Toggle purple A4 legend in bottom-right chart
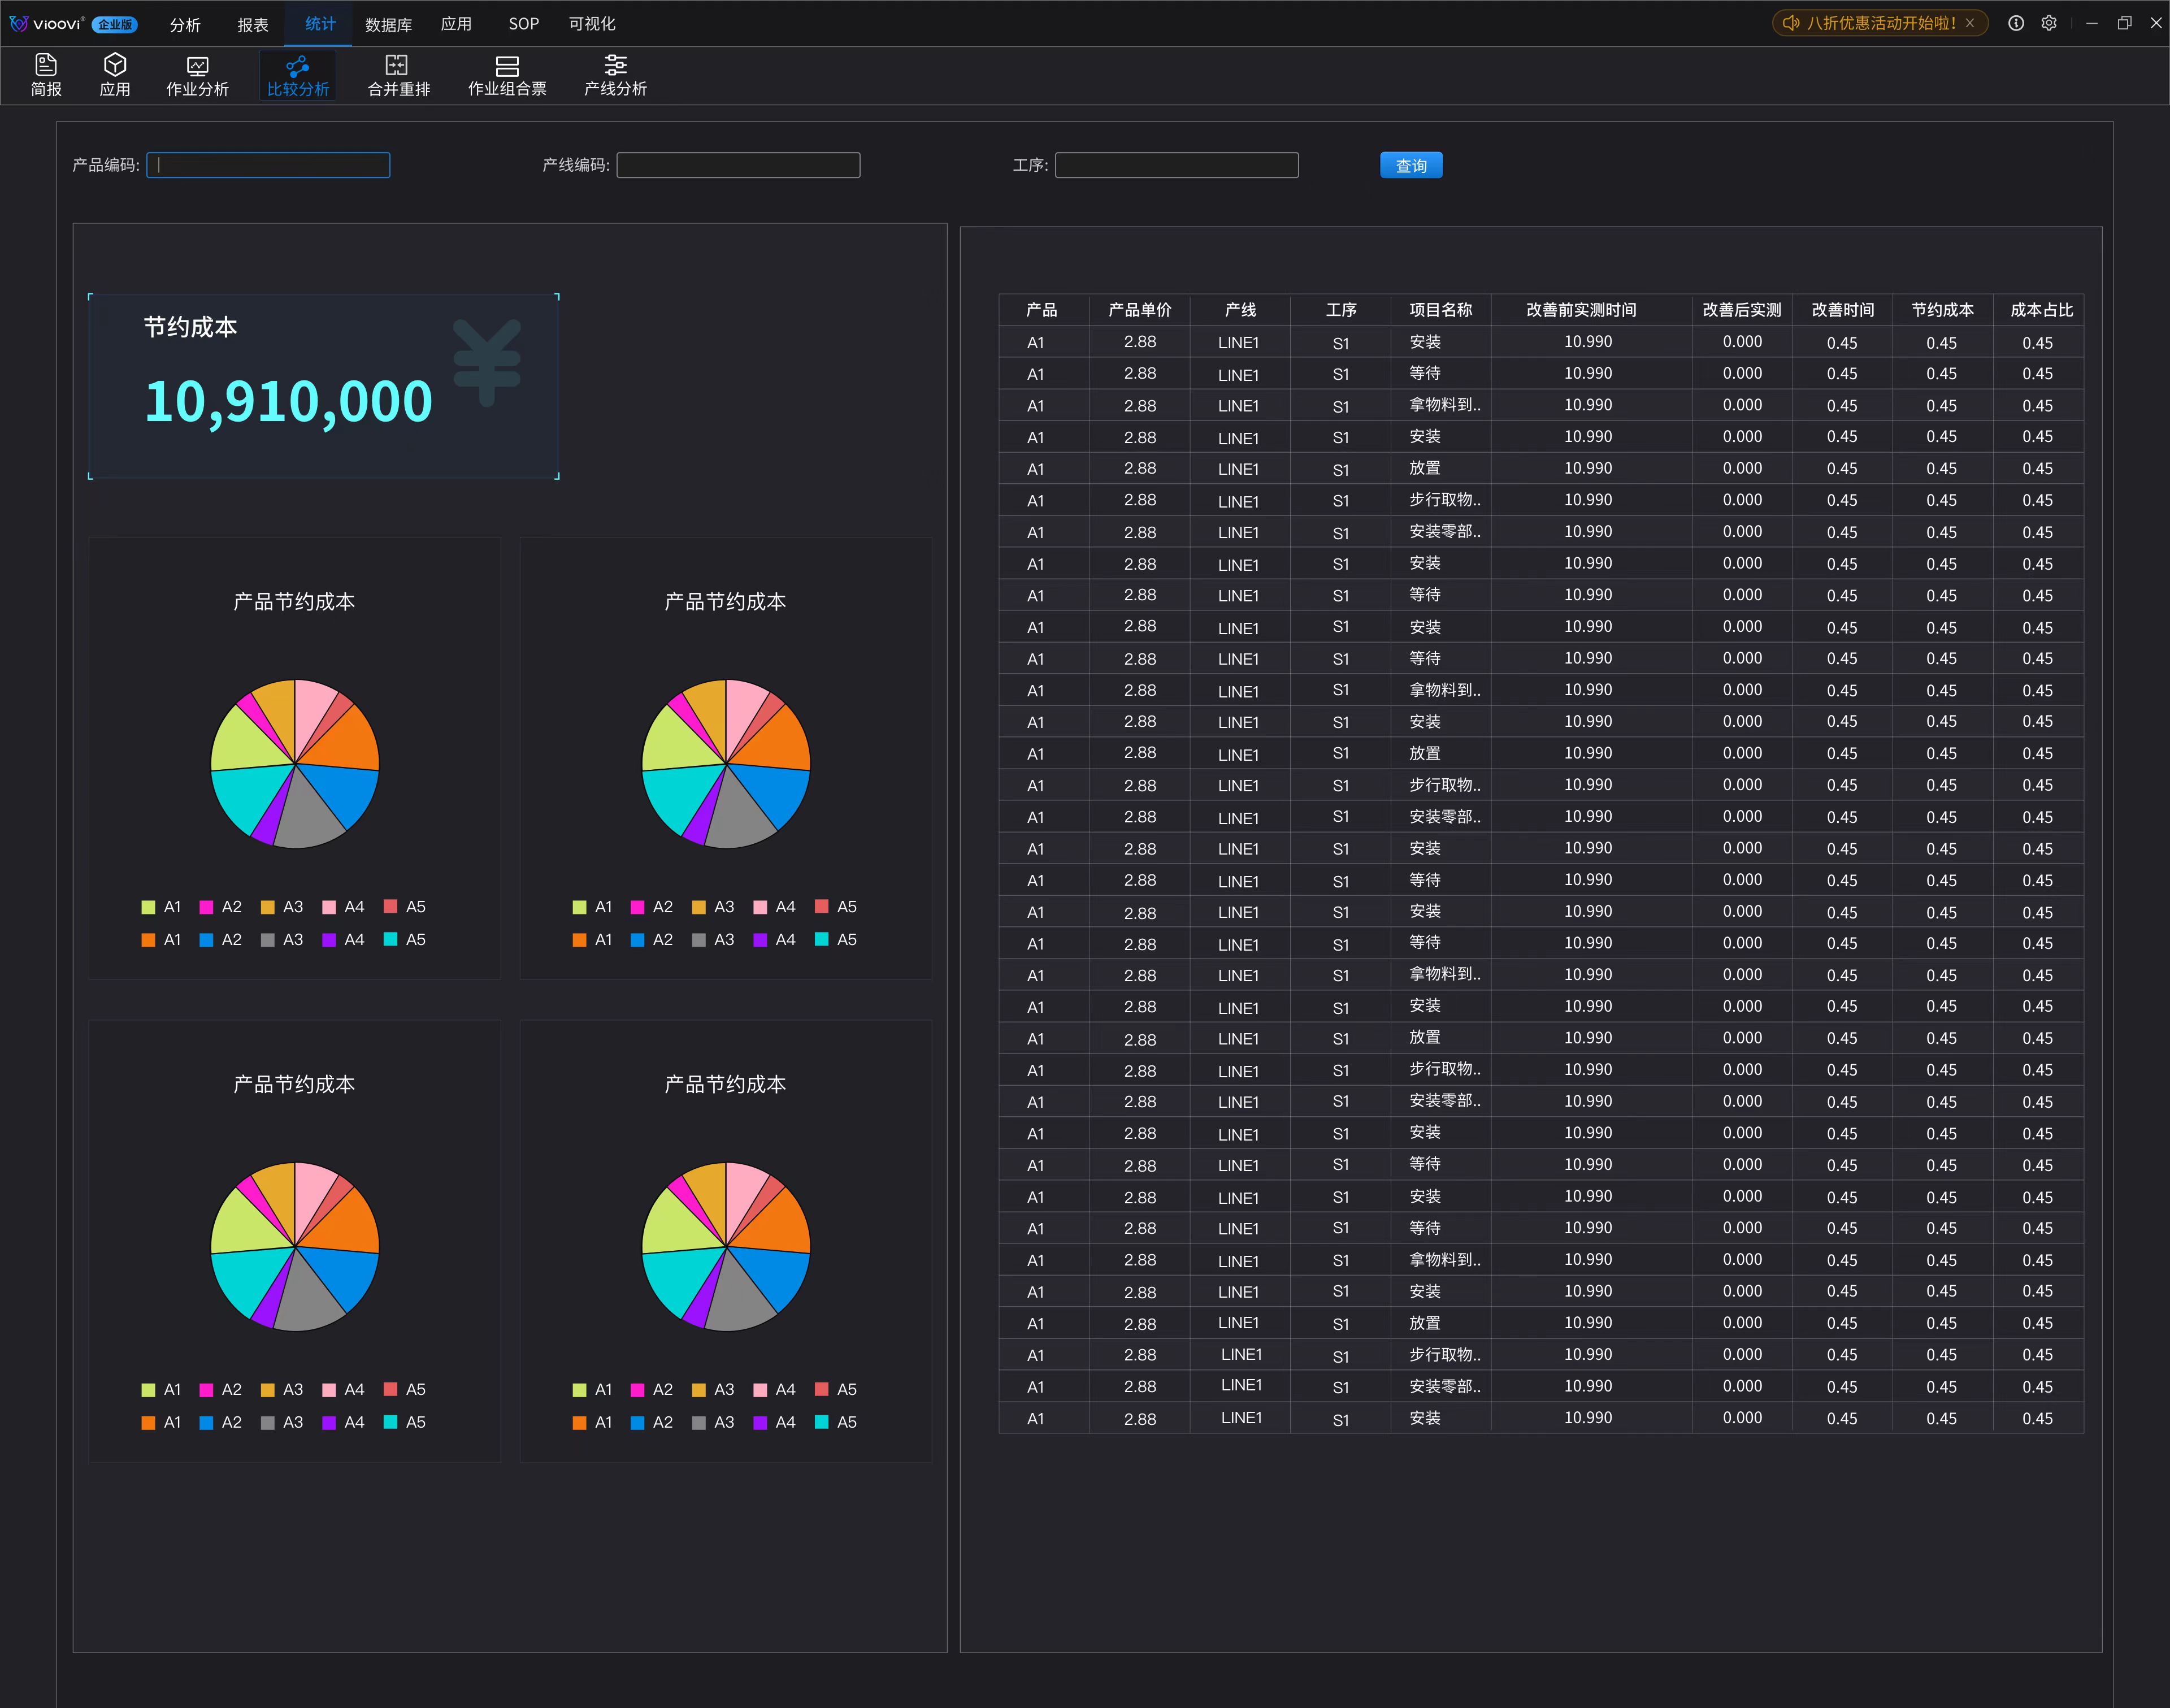2170x1708 pixels. coord(775,1422)
